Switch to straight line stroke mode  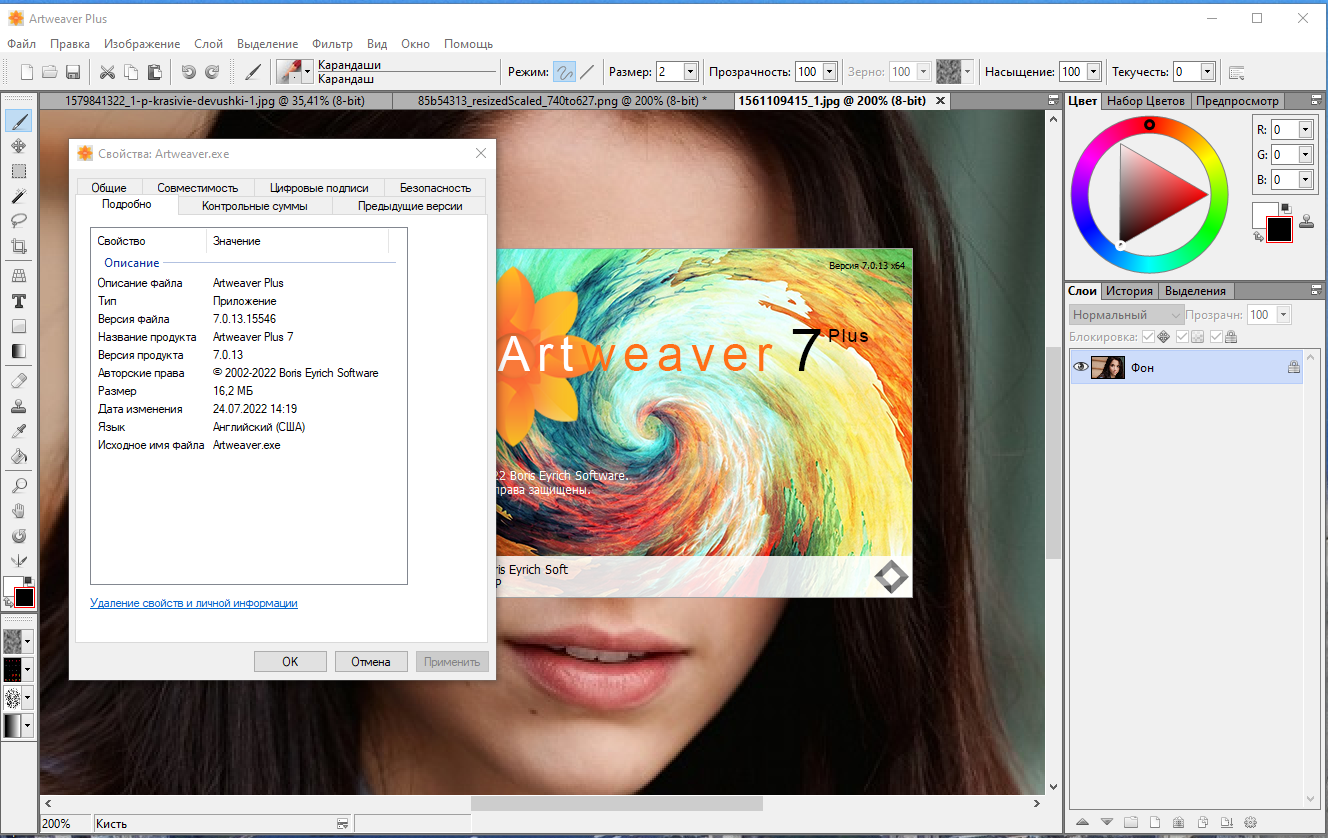(x=587, y=72)
